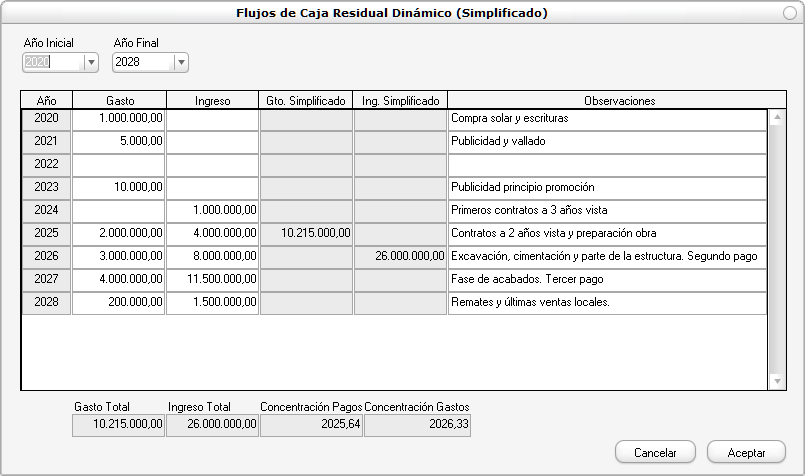The width and height of the screenshot is (805, 476).
Task: Click the Observaciones cell reading Publicidad y vallado
Action: 607,141
